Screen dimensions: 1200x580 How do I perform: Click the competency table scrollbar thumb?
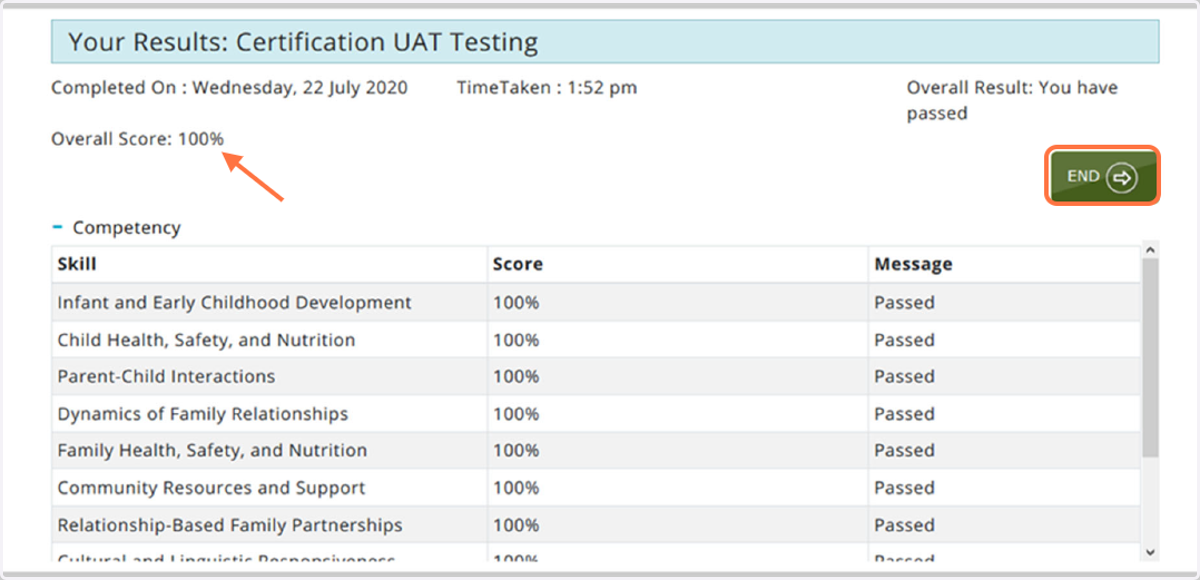click(x=1149, y=360)
